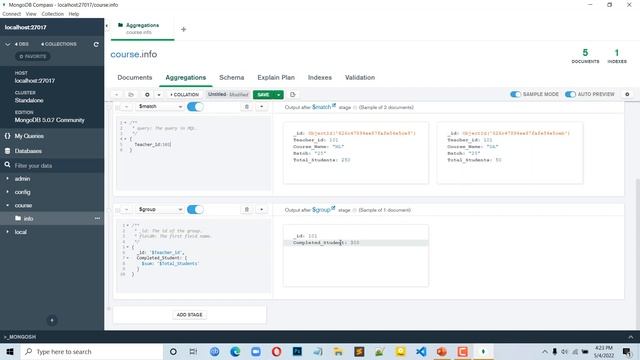This screenshot has height=360, width=640.
Task: Expand the admin database tree
Action: click(7, 179)
